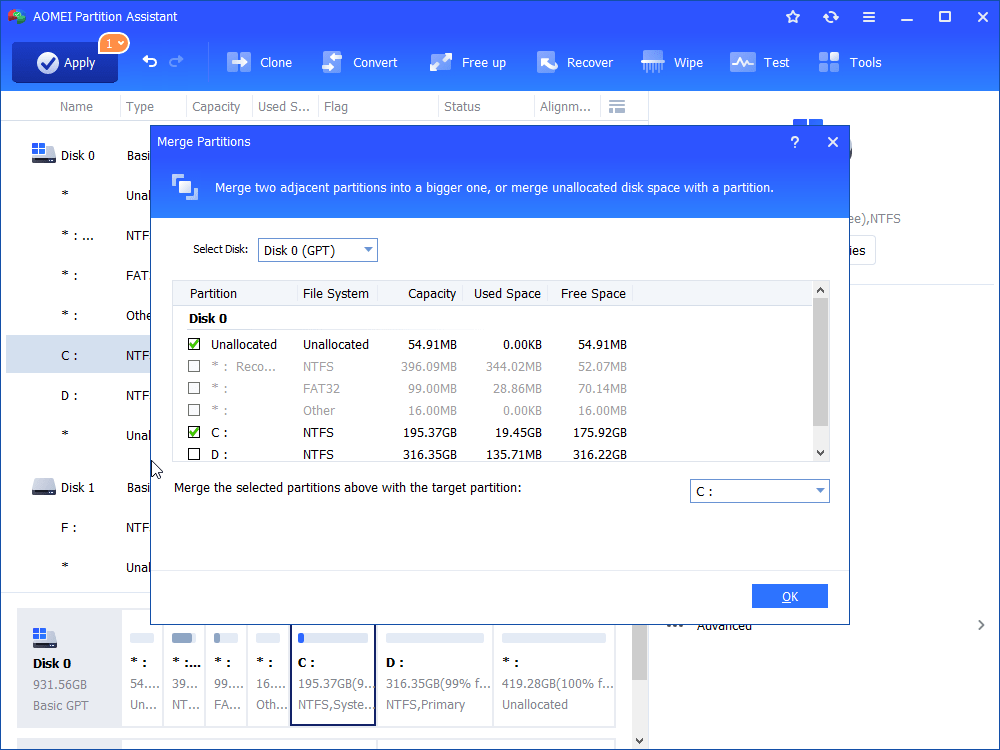Open the hamburger menu in title bar
Viewport: 1000px width, 750px height.
[x=869, y=17]
